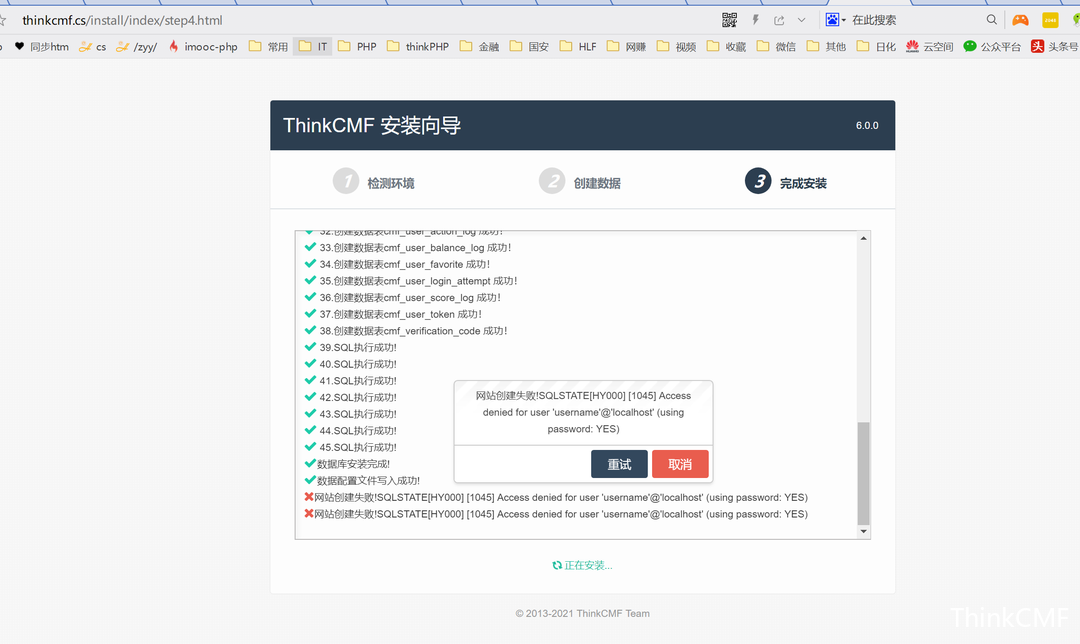This screenshot has width=1080, height=644.
Task: Click log line 45.SQL执行成功
Action: [x=358, y=447]
